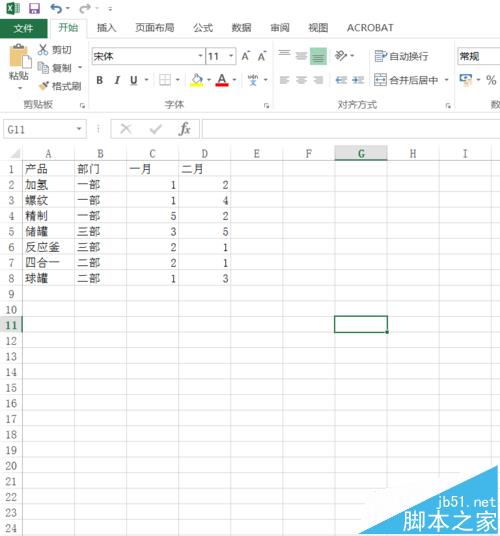Select the Format Painter brush

(x=44, y=86)
